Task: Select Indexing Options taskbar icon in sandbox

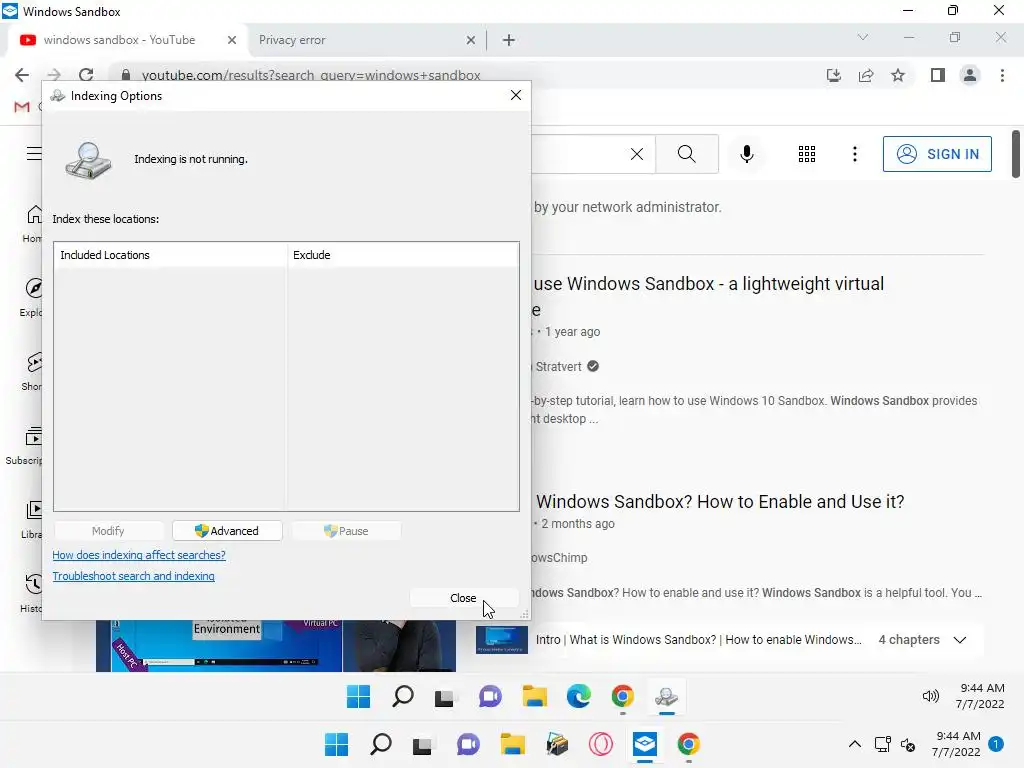Action: (667, 697)
